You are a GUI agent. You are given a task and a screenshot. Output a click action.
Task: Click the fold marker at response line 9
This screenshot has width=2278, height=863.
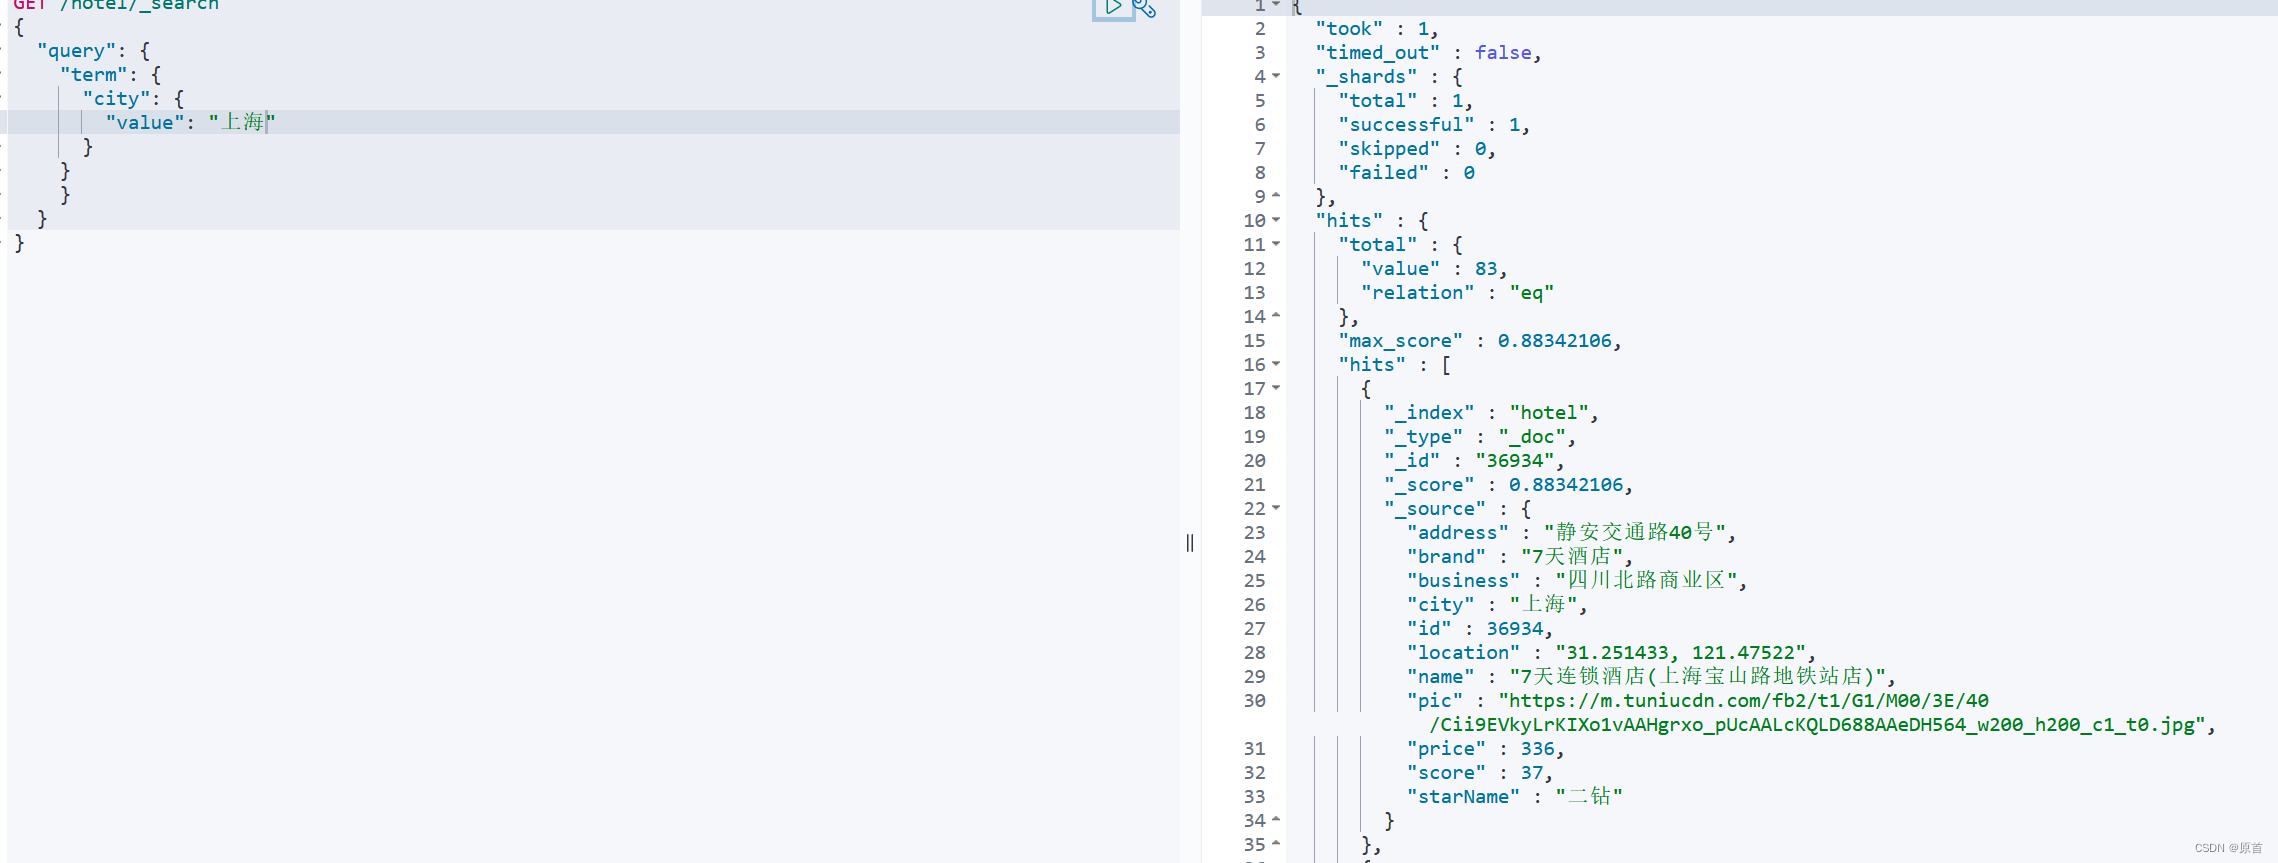click(x=1276, y=196)
